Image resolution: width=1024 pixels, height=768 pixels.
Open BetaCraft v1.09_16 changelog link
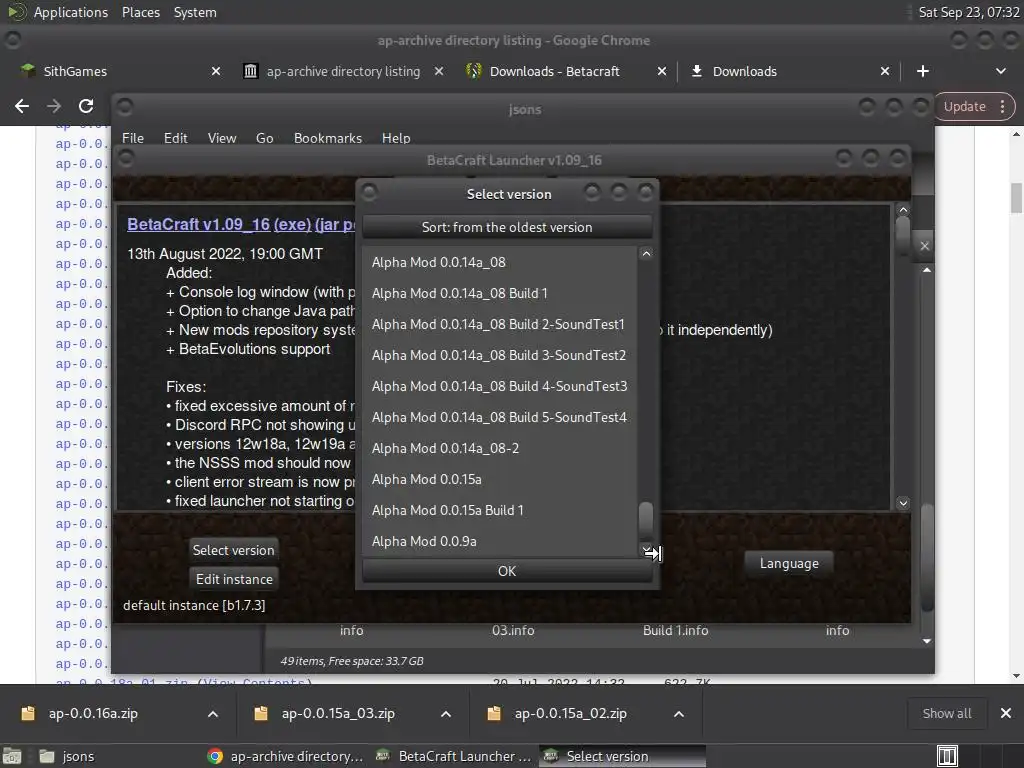coord(199,224)
